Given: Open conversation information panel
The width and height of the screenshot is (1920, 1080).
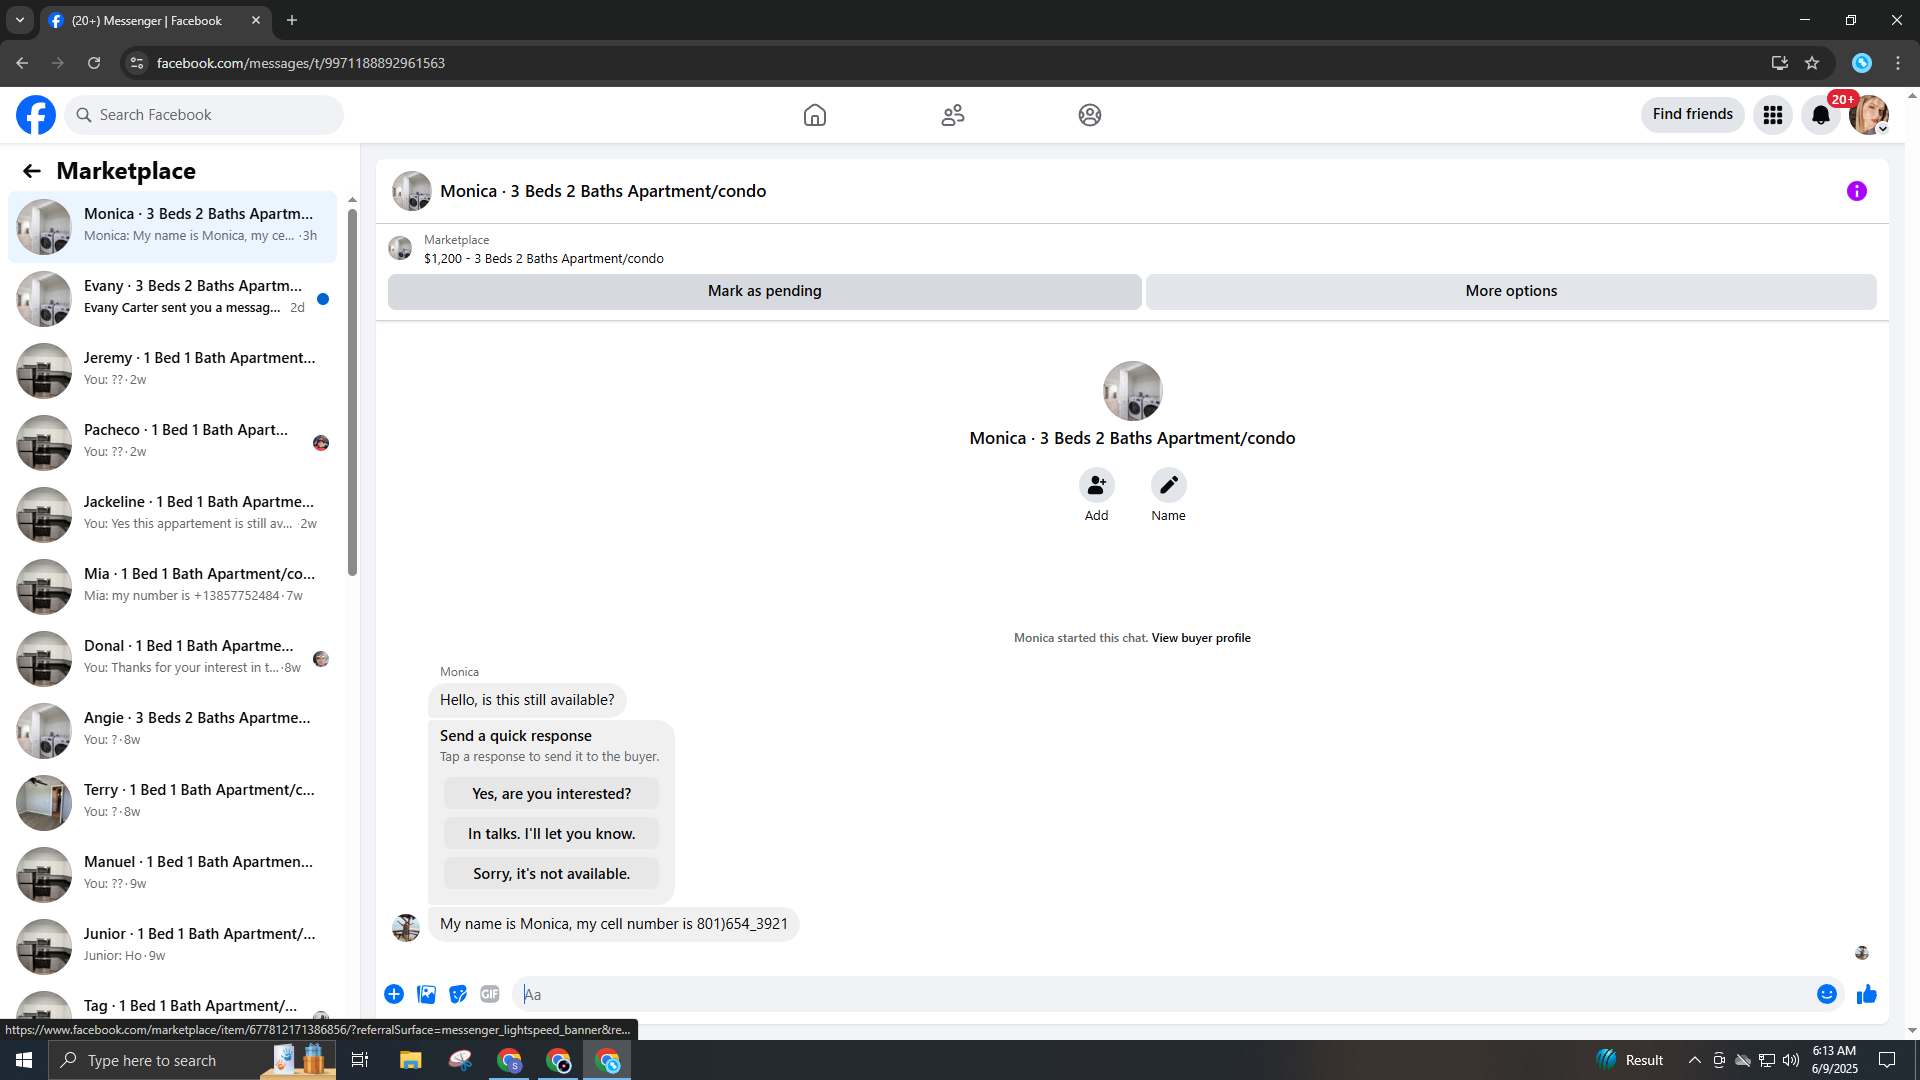Looking at the screenshot, I should [x=1857, y=191].
